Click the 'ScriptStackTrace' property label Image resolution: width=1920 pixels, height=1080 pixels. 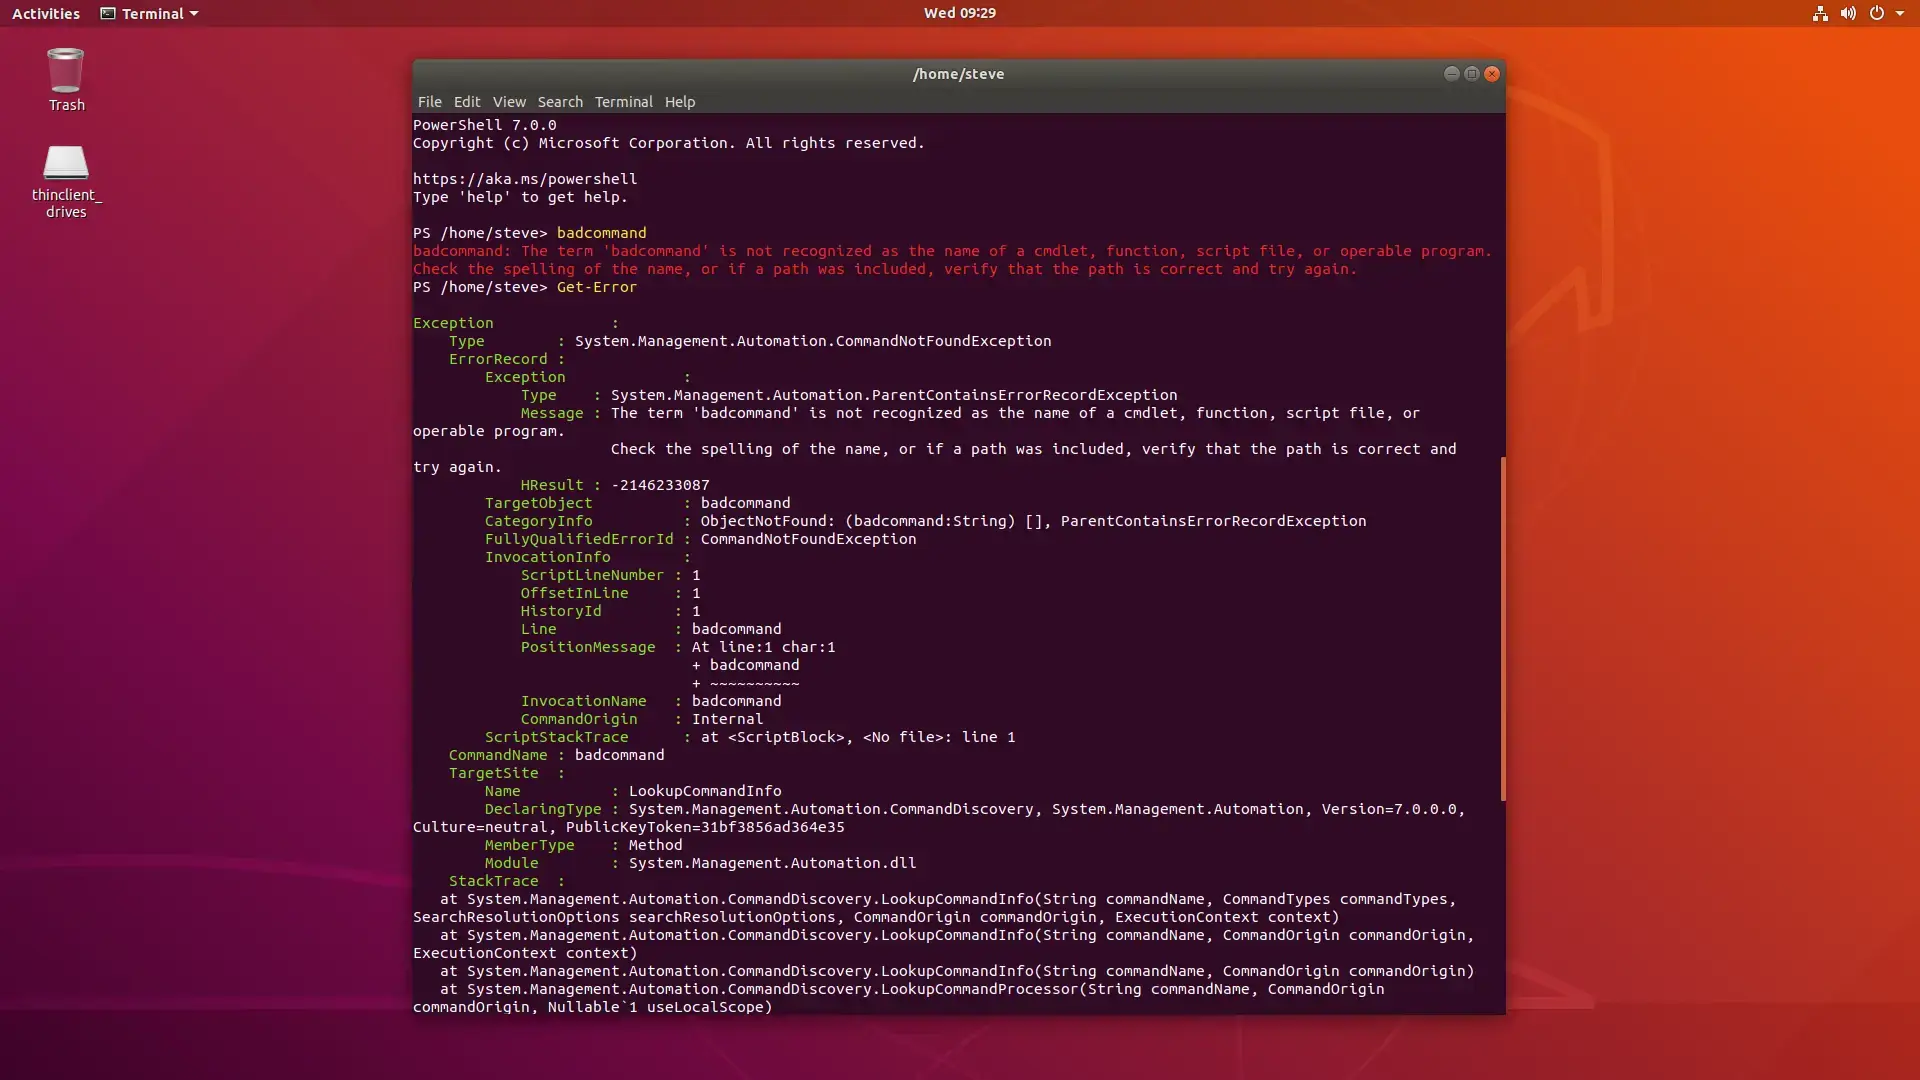pyautogui.click(x=557, y=737)
